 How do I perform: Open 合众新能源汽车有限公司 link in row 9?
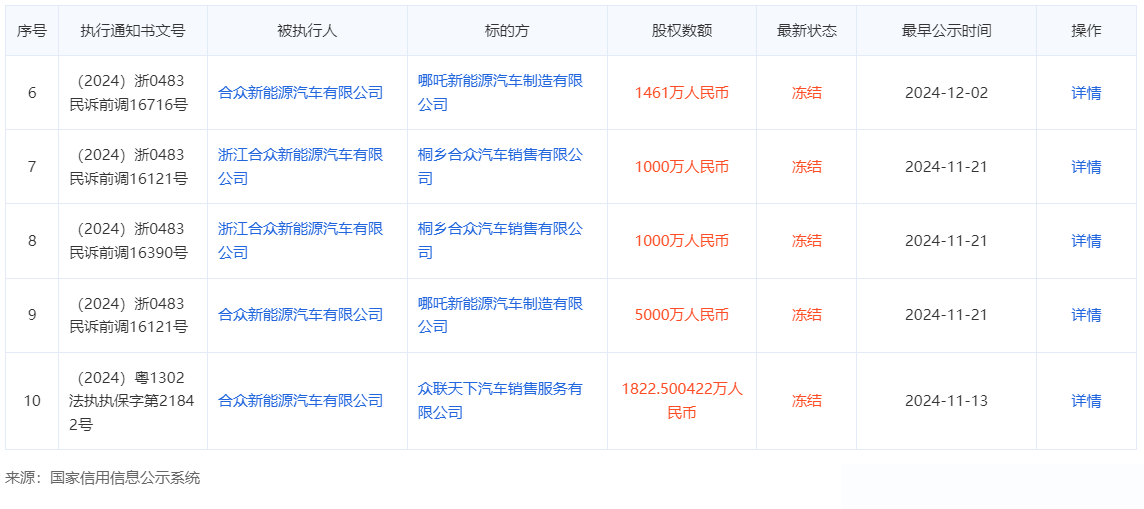pyautogui.click(x=301, y=315)
